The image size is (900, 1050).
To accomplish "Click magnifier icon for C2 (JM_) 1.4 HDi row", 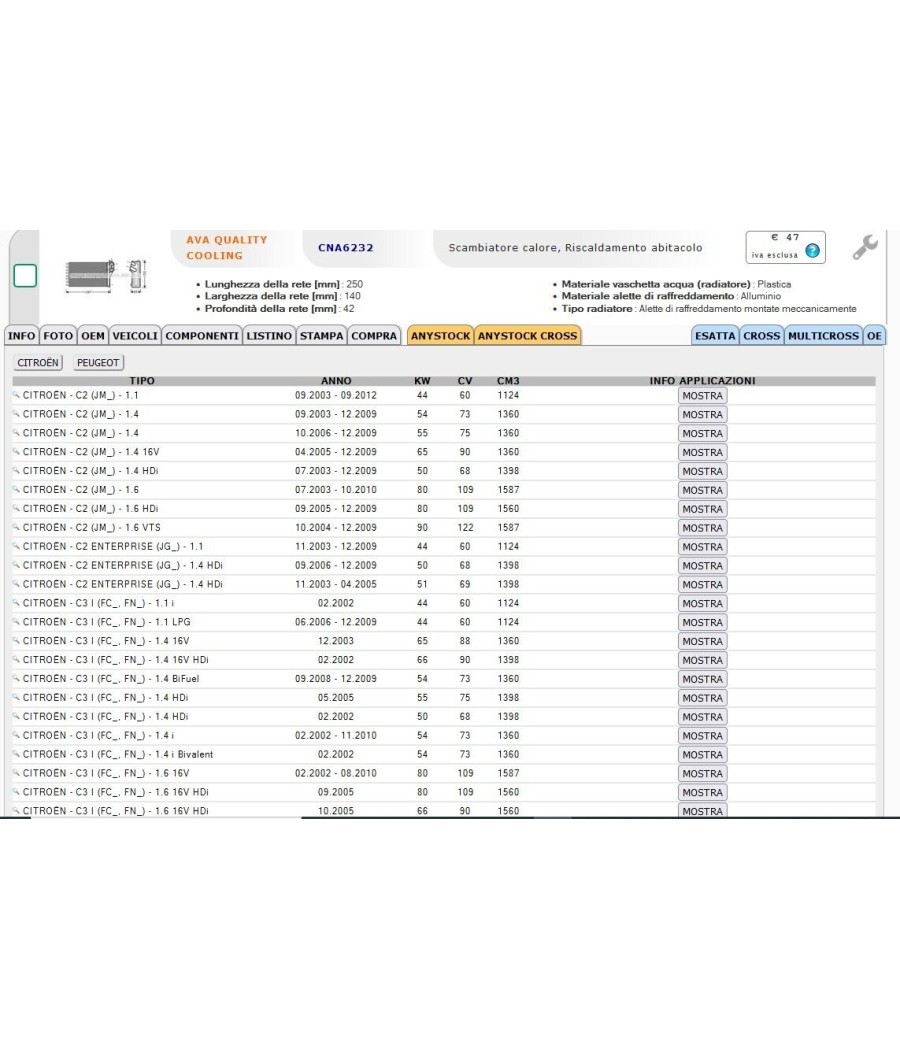I will tap(16, 470).
